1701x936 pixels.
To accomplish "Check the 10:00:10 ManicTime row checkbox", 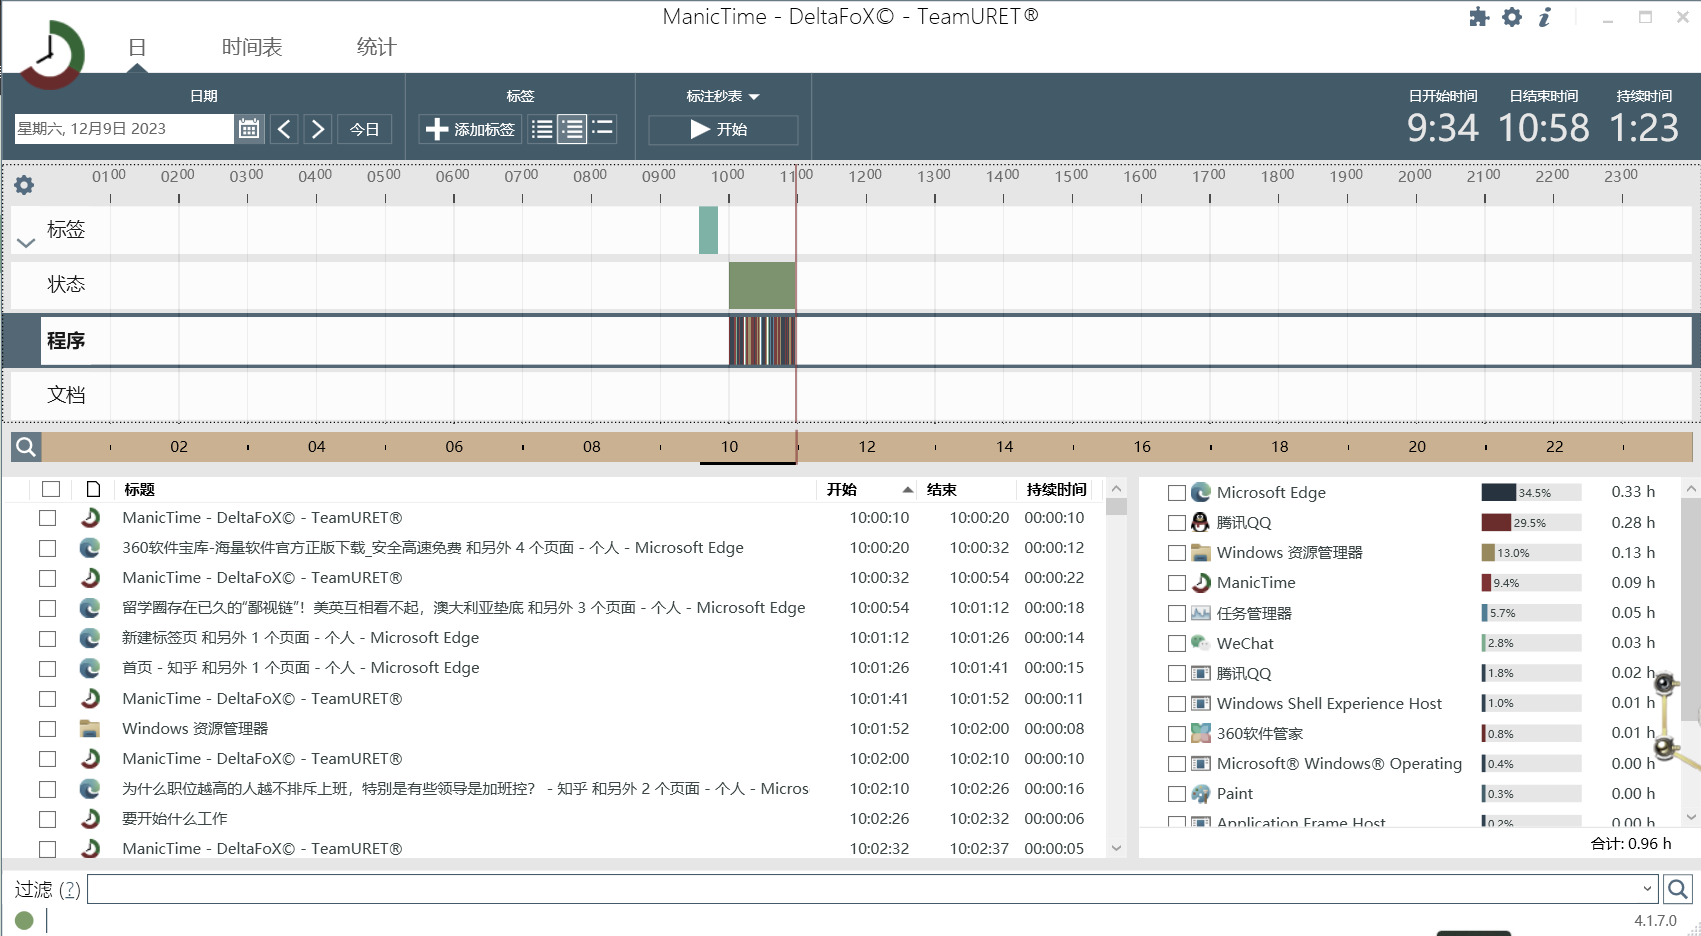I will point(47,518).
